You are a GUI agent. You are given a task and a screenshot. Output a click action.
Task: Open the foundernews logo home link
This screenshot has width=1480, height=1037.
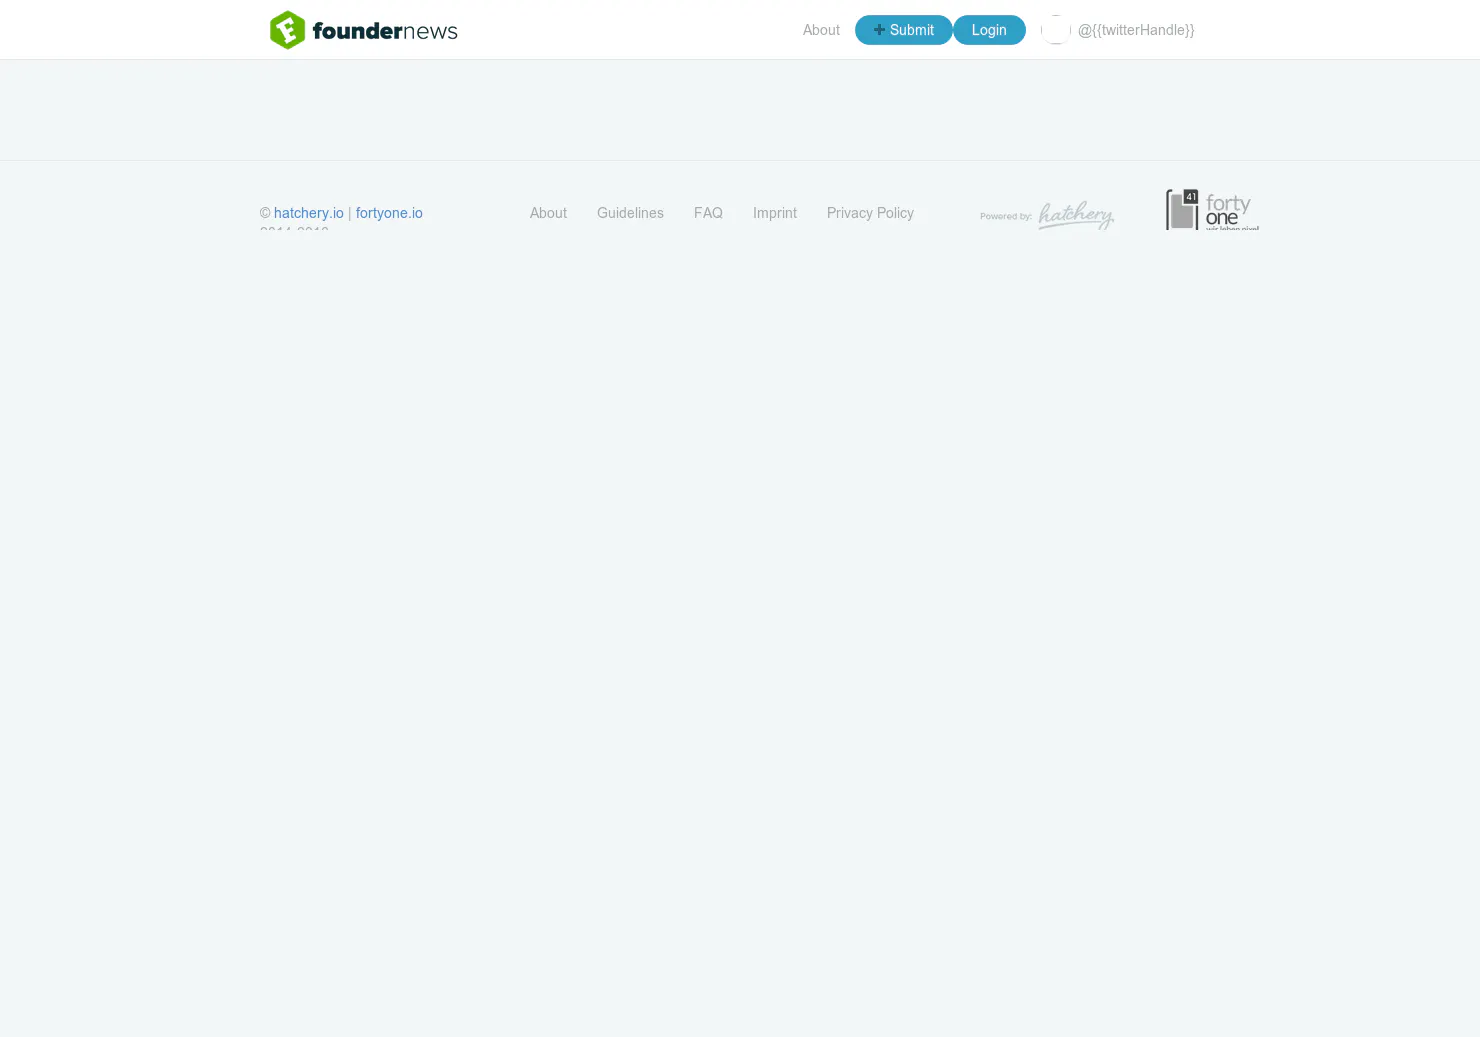pyautogui.click(x=364, y=30)
